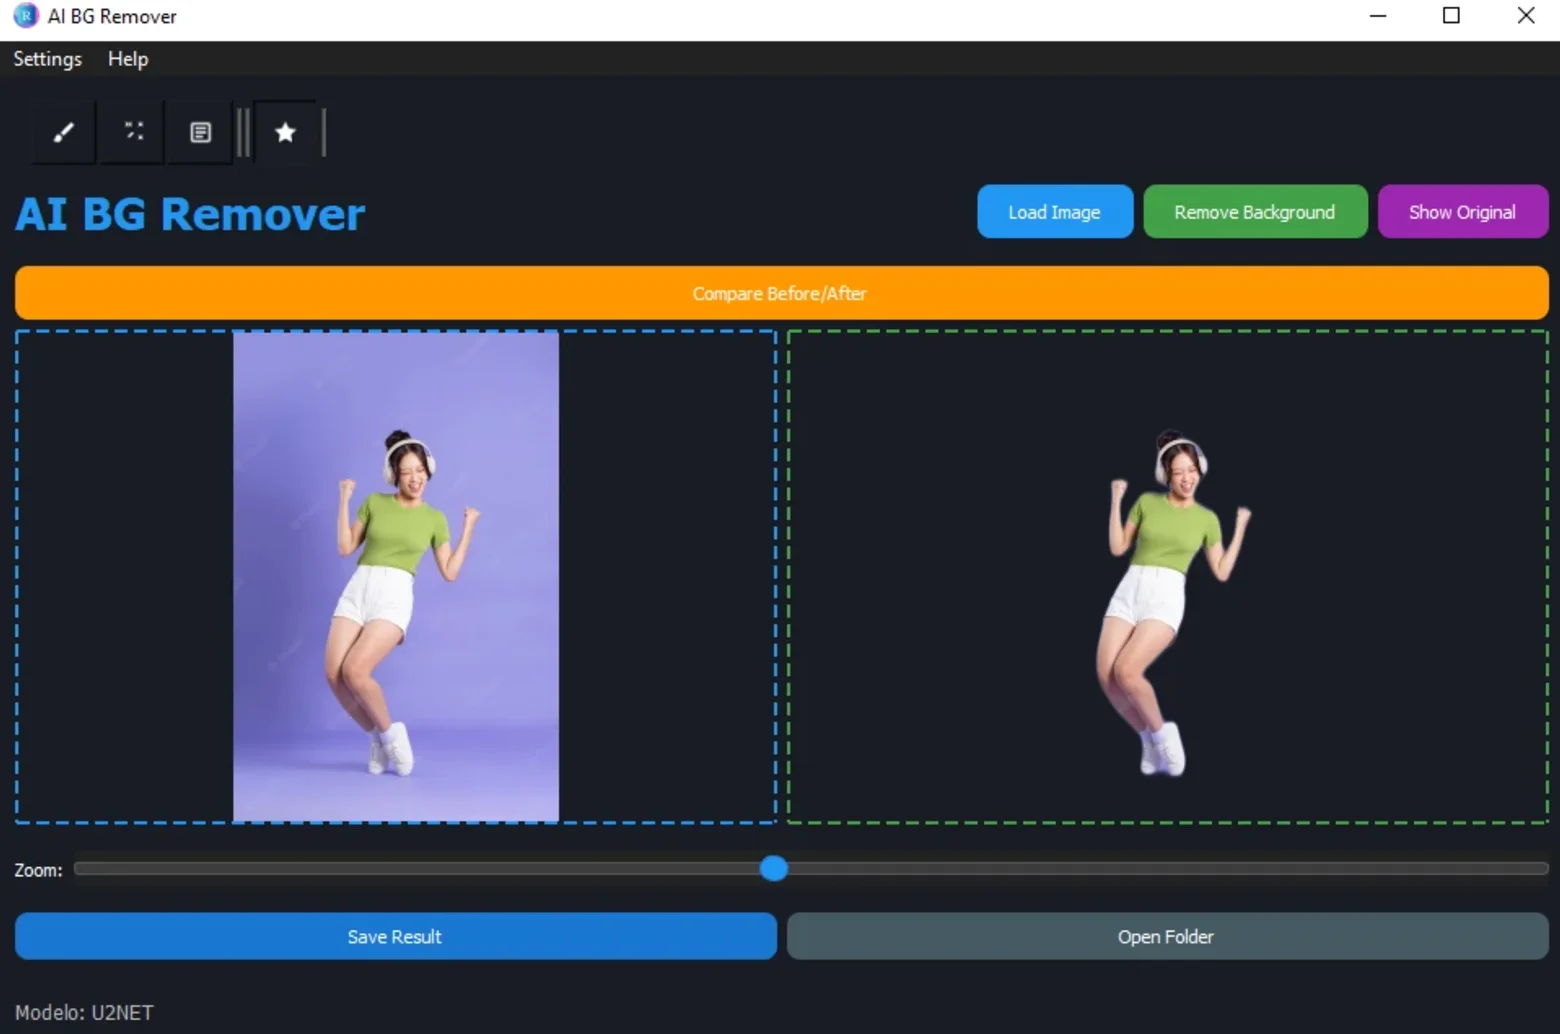Click the magic wand sparkle tool icon
This screenshot has width=1560, height=1034.
pyautogui.click(x=133, y=132)
